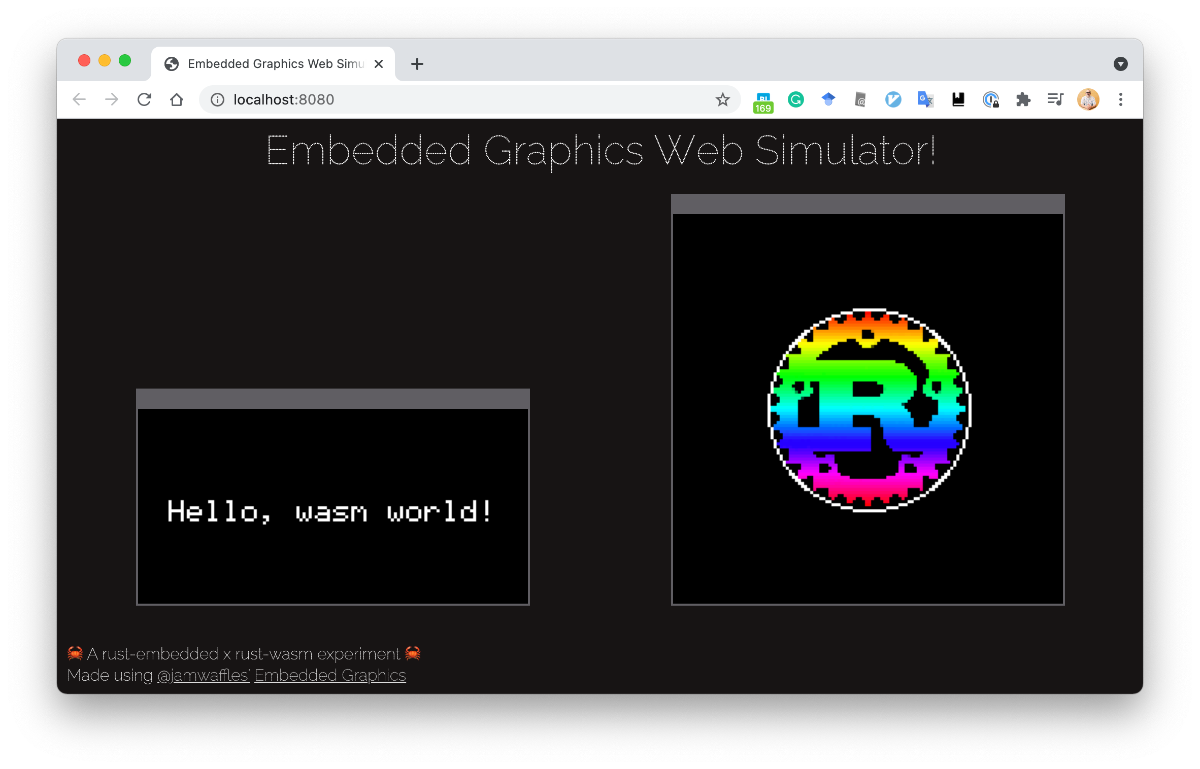Go back to the previous page
Viewport: 1200px width, 769px height.
[79, 100]
